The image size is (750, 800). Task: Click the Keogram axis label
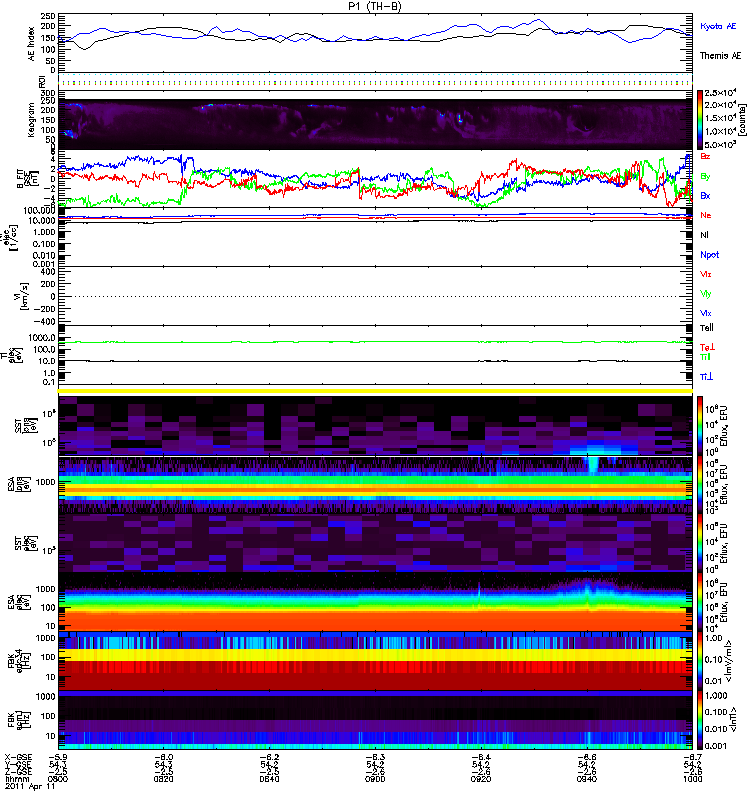click(32, 119)
